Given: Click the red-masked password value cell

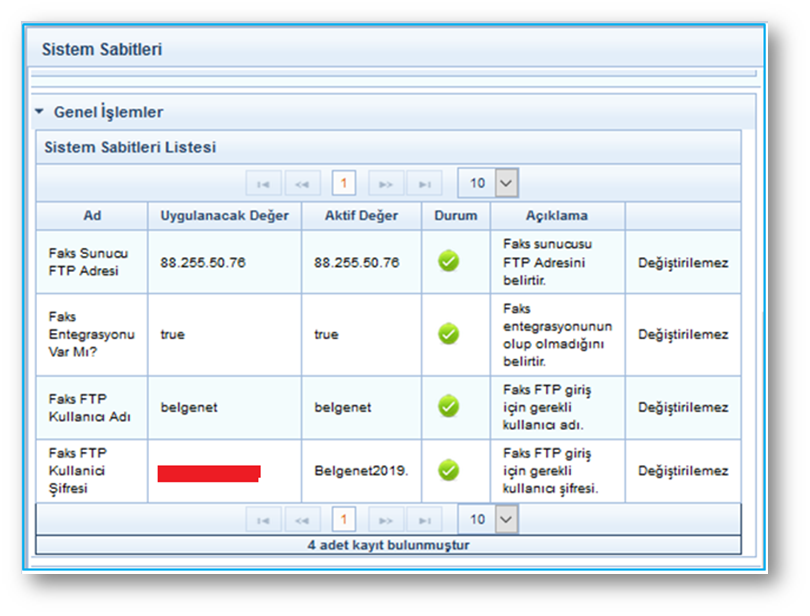Looking at the screenshot, I should click(209, 473).
